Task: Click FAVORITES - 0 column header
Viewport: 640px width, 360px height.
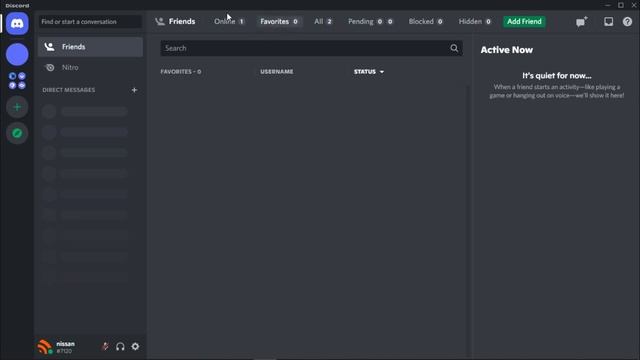Action: pyautogui.click(x=180, y=72)
